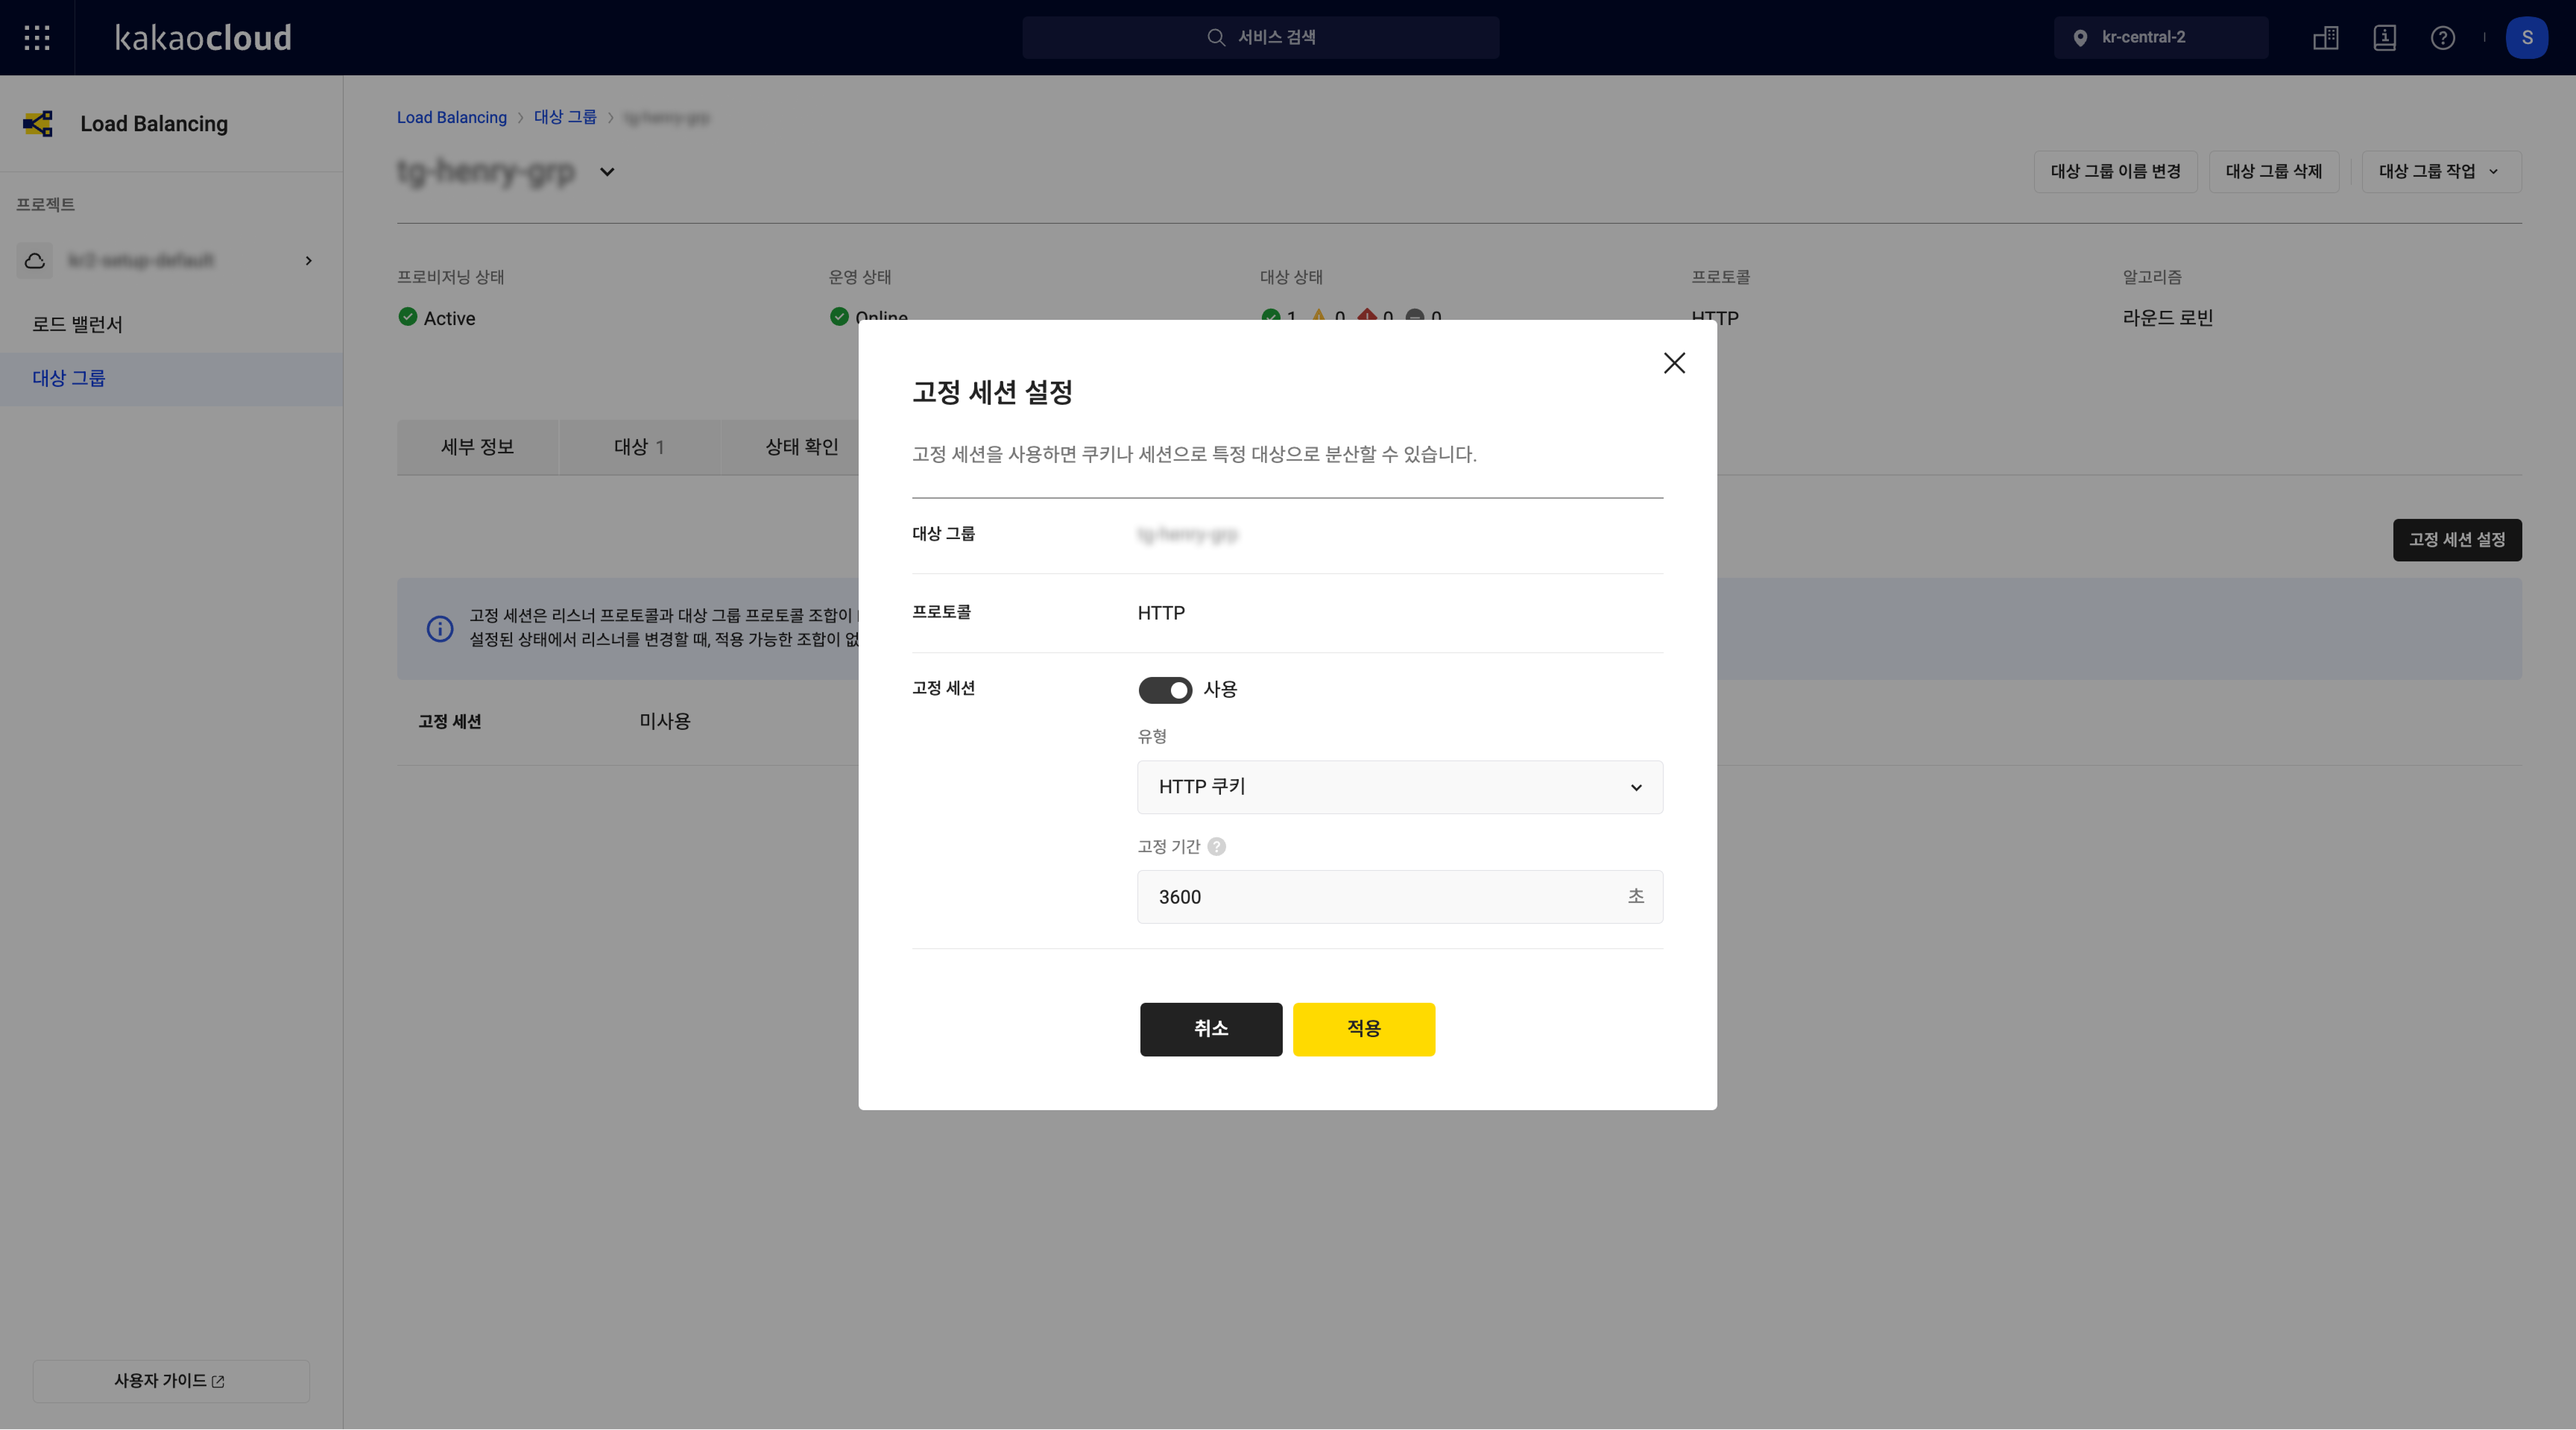Viewport: 2576px width, 1430px height.
Task: Click the 서비스 검색 search box
Action: (x=1260, y=38)
